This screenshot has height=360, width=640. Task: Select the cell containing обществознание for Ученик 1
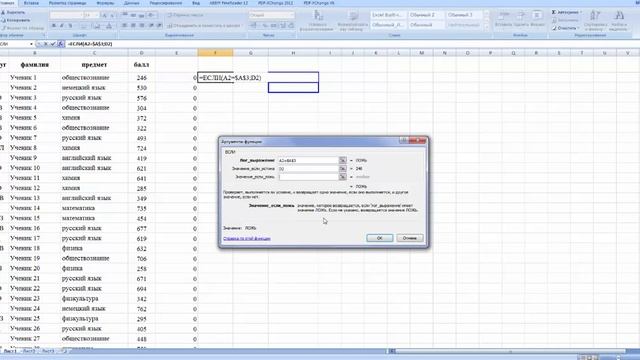[94, 78]
